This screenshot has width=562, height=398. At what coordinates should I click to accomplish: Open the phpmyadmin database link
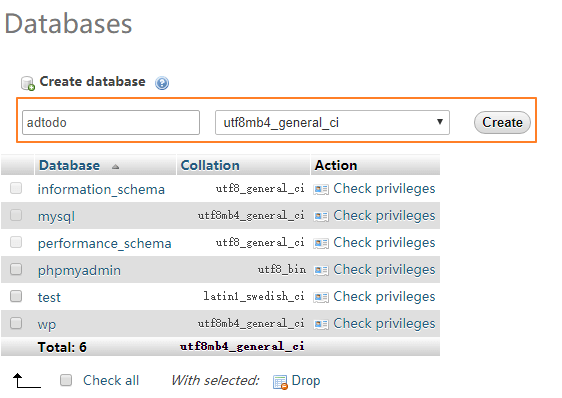(x=79, y=271)
